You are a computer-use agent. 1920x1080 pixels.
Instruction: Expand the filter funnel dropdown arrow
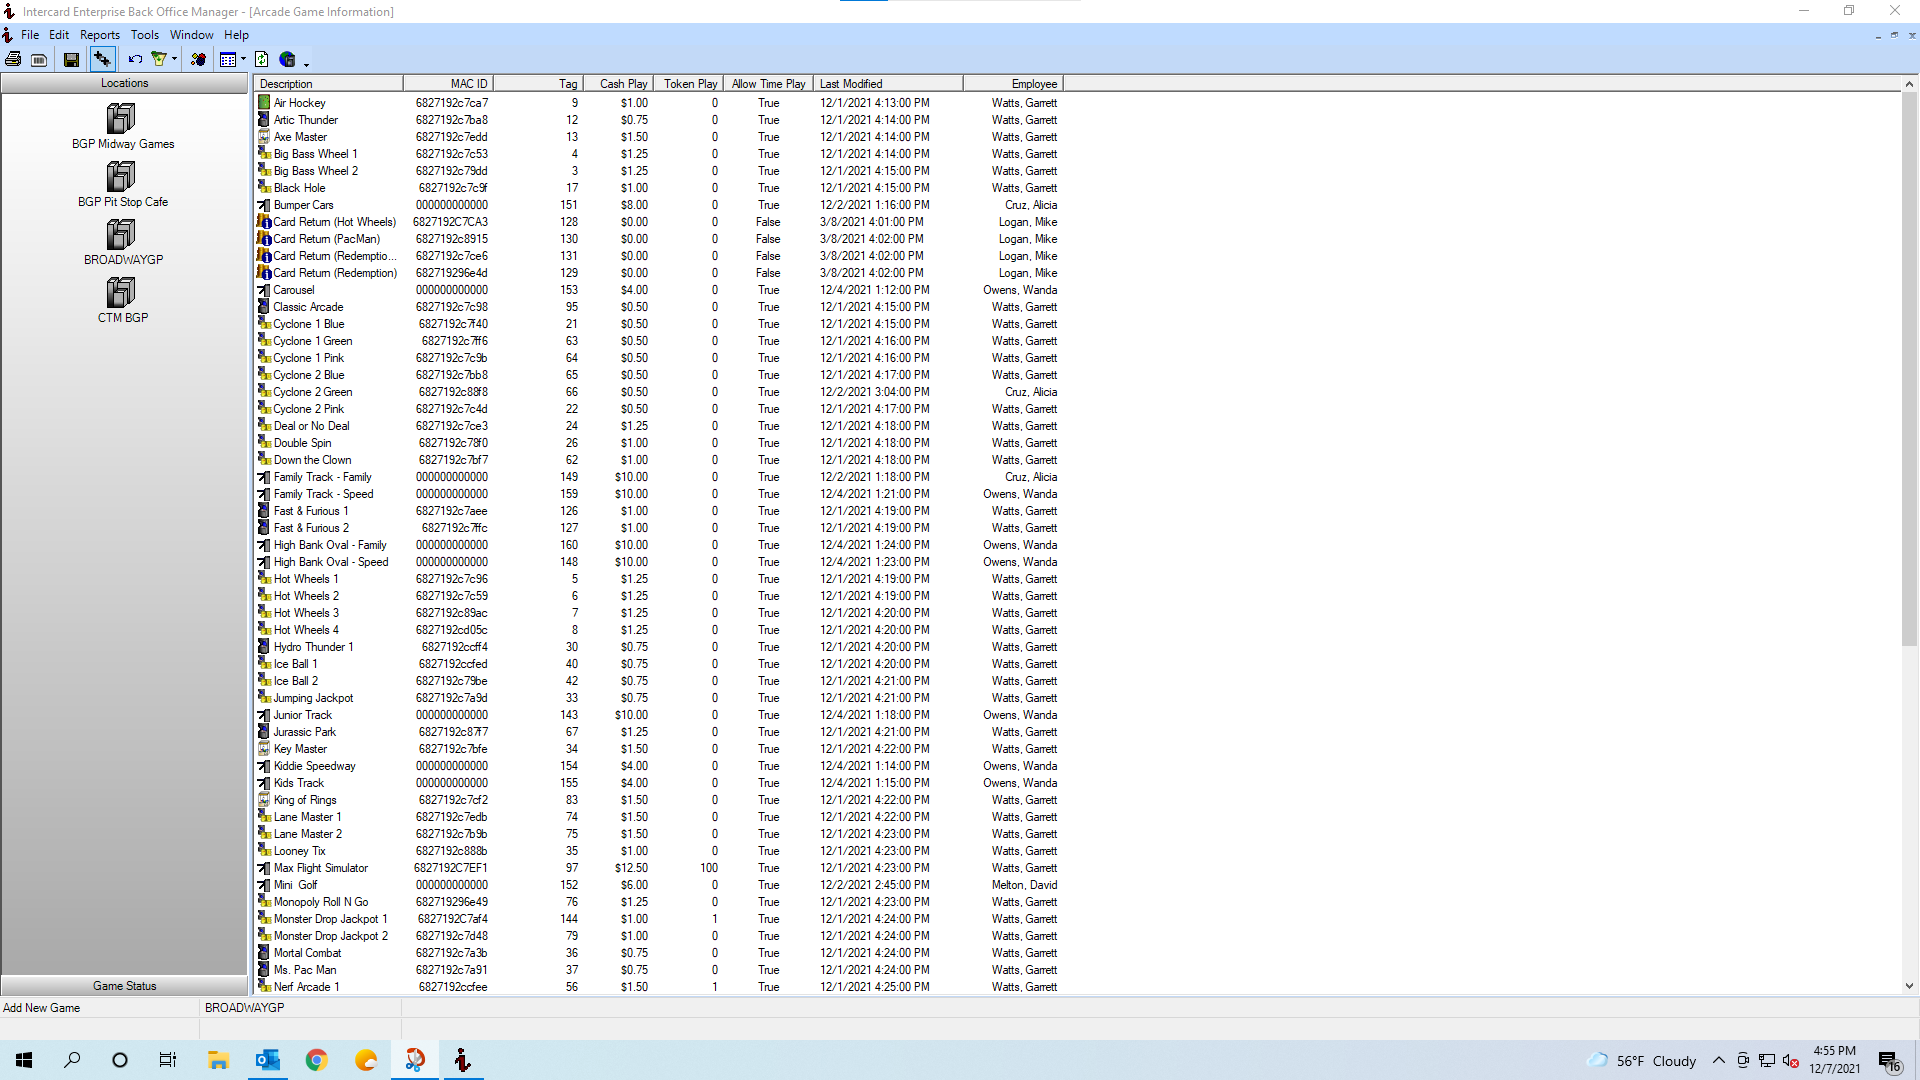(x=174, y=60)
